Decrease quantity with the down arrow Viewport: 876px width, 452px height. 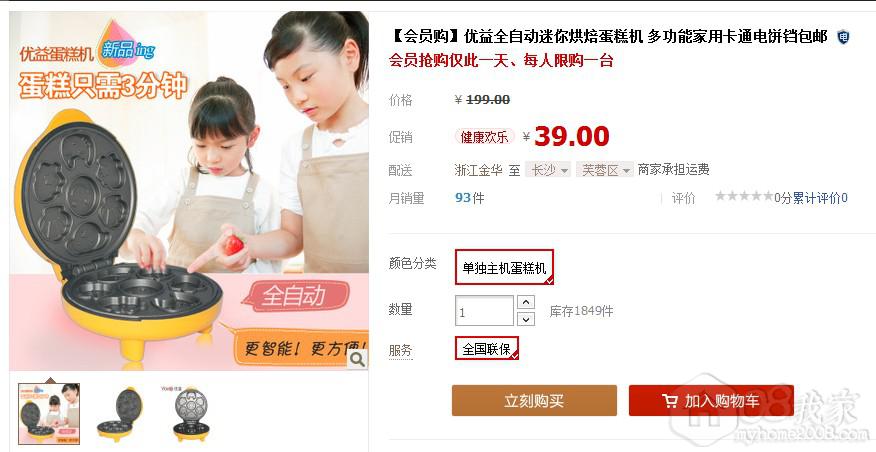click(526, 319)
